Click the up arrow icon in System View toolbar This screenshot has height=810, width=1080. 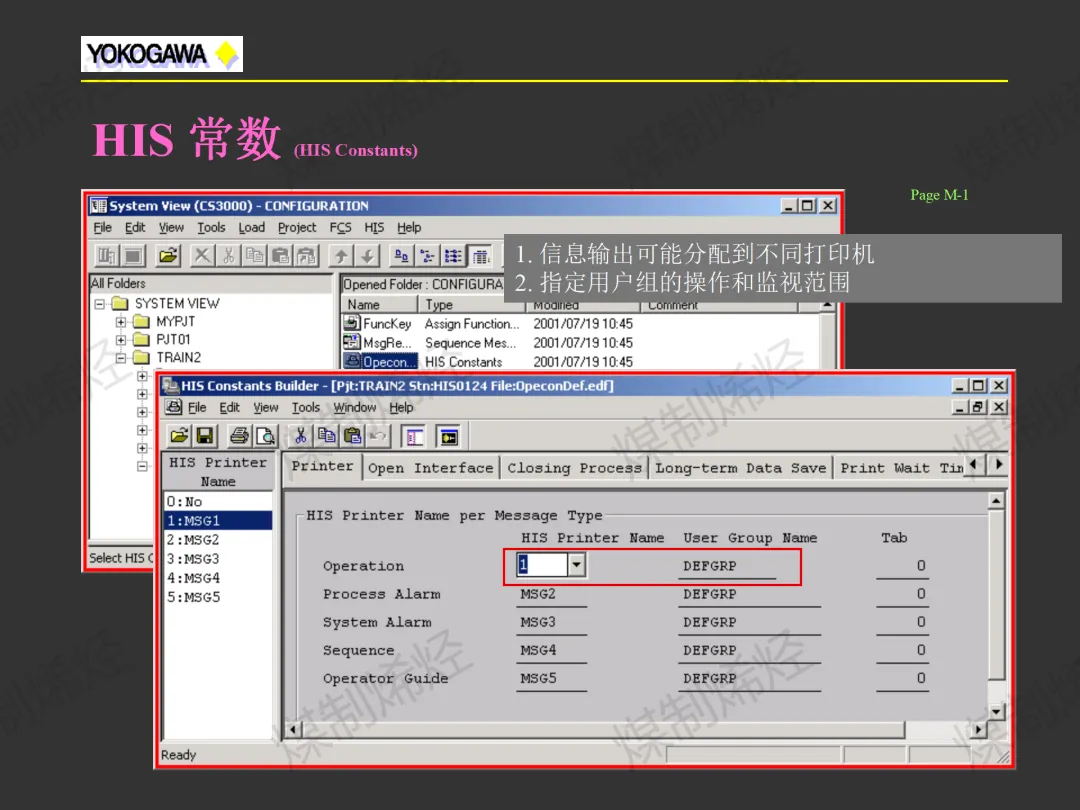(x=341, y=256)
